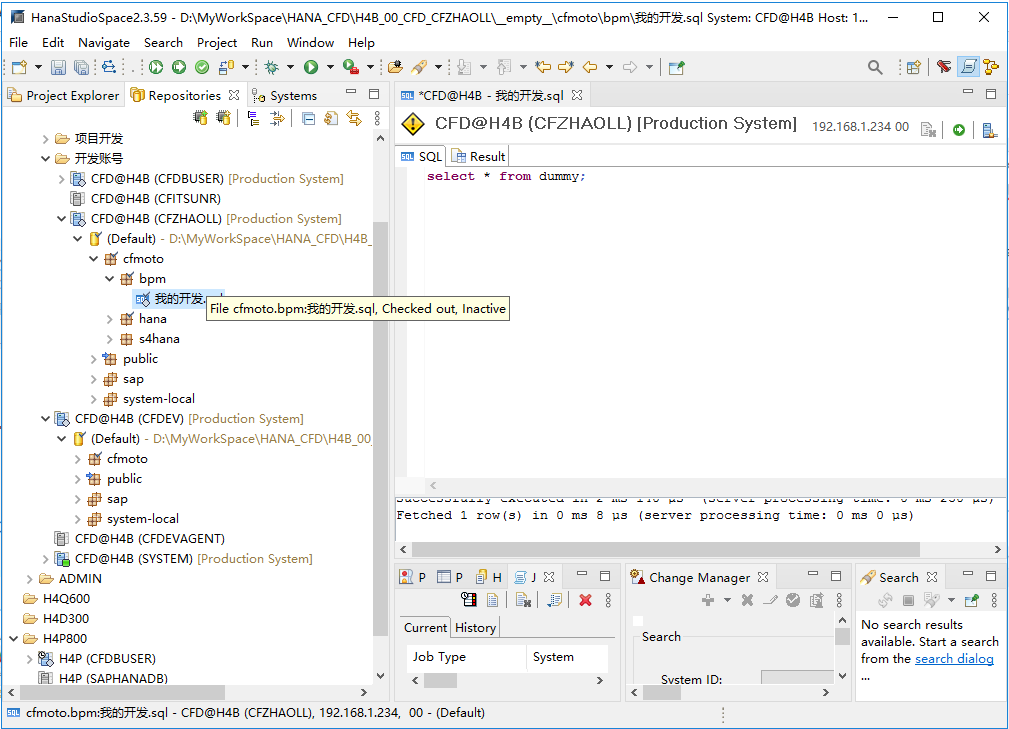The height and width of the screenshot is (729, 1009).
Task: Collapse the bpm package node
Action: click(x=109, y=279)
